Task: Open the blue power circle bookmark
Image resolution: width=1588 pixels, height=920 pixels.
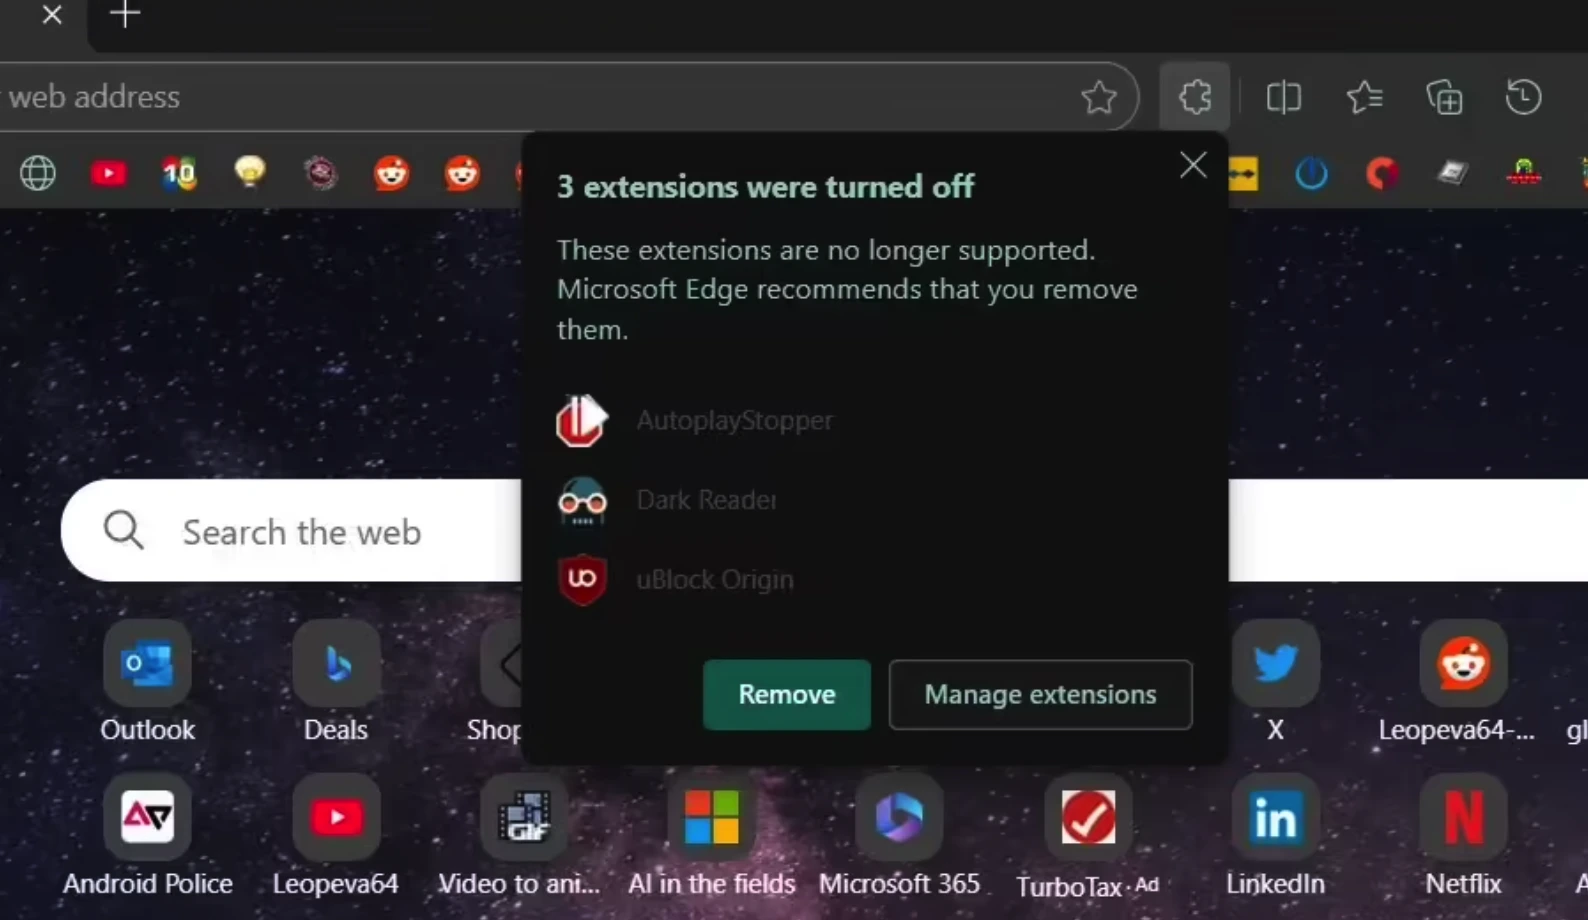Action: click(1311, 173)
